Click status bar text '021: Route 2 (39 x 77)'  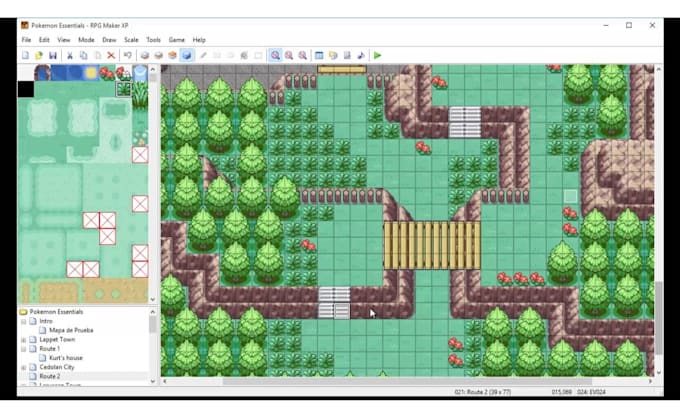coord(483,392)
